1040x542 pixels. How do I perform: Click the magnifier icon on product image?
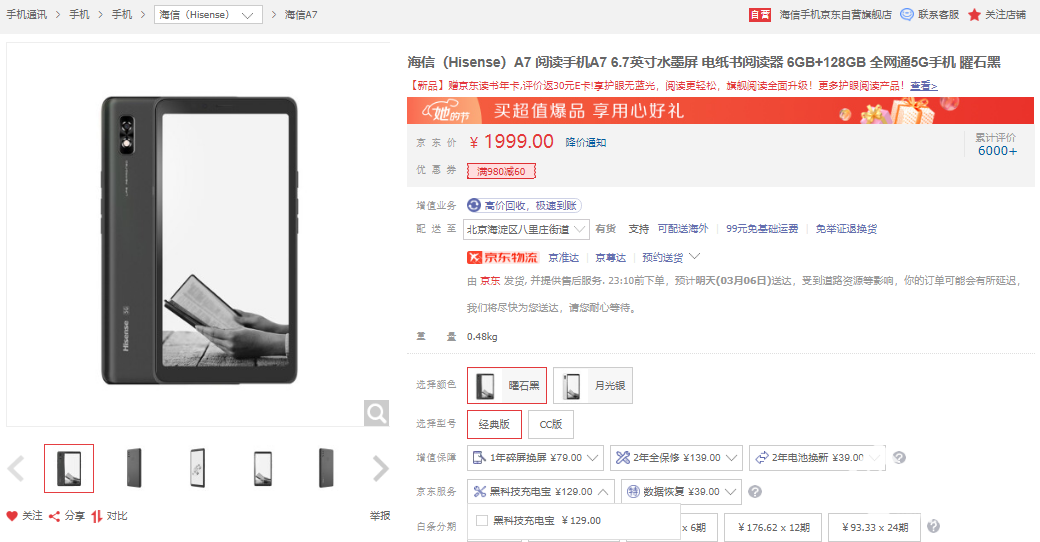(376, 413)
